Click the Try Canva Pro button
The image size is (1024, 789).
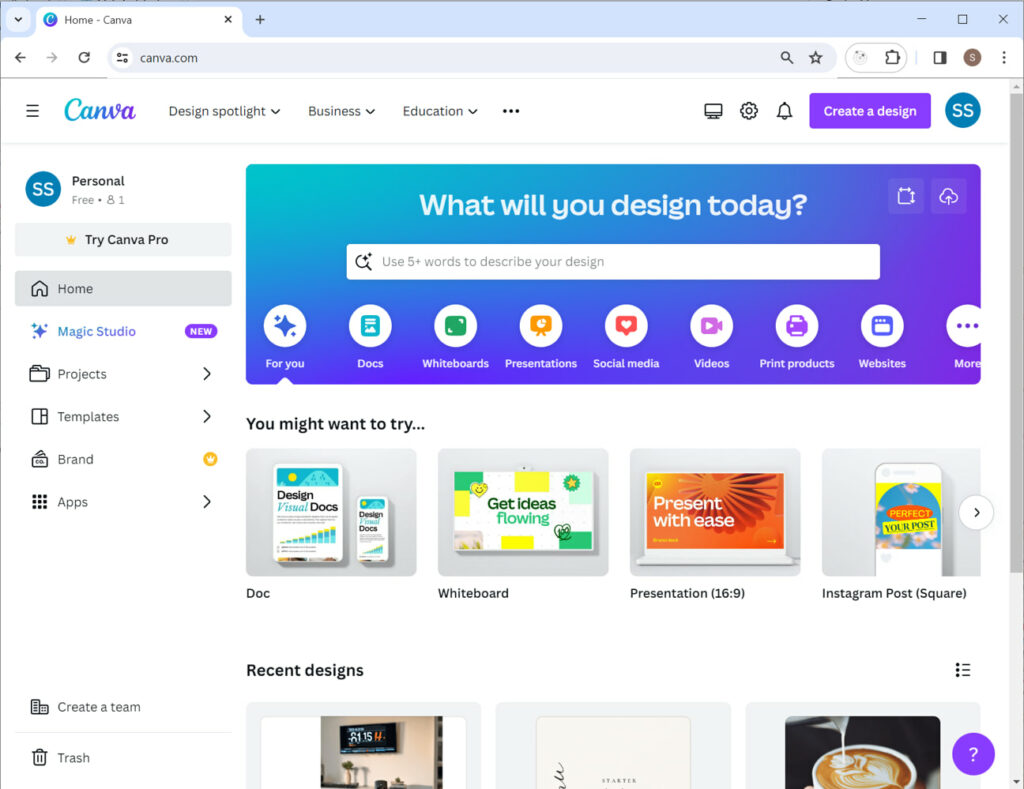(x=122, y=239)
